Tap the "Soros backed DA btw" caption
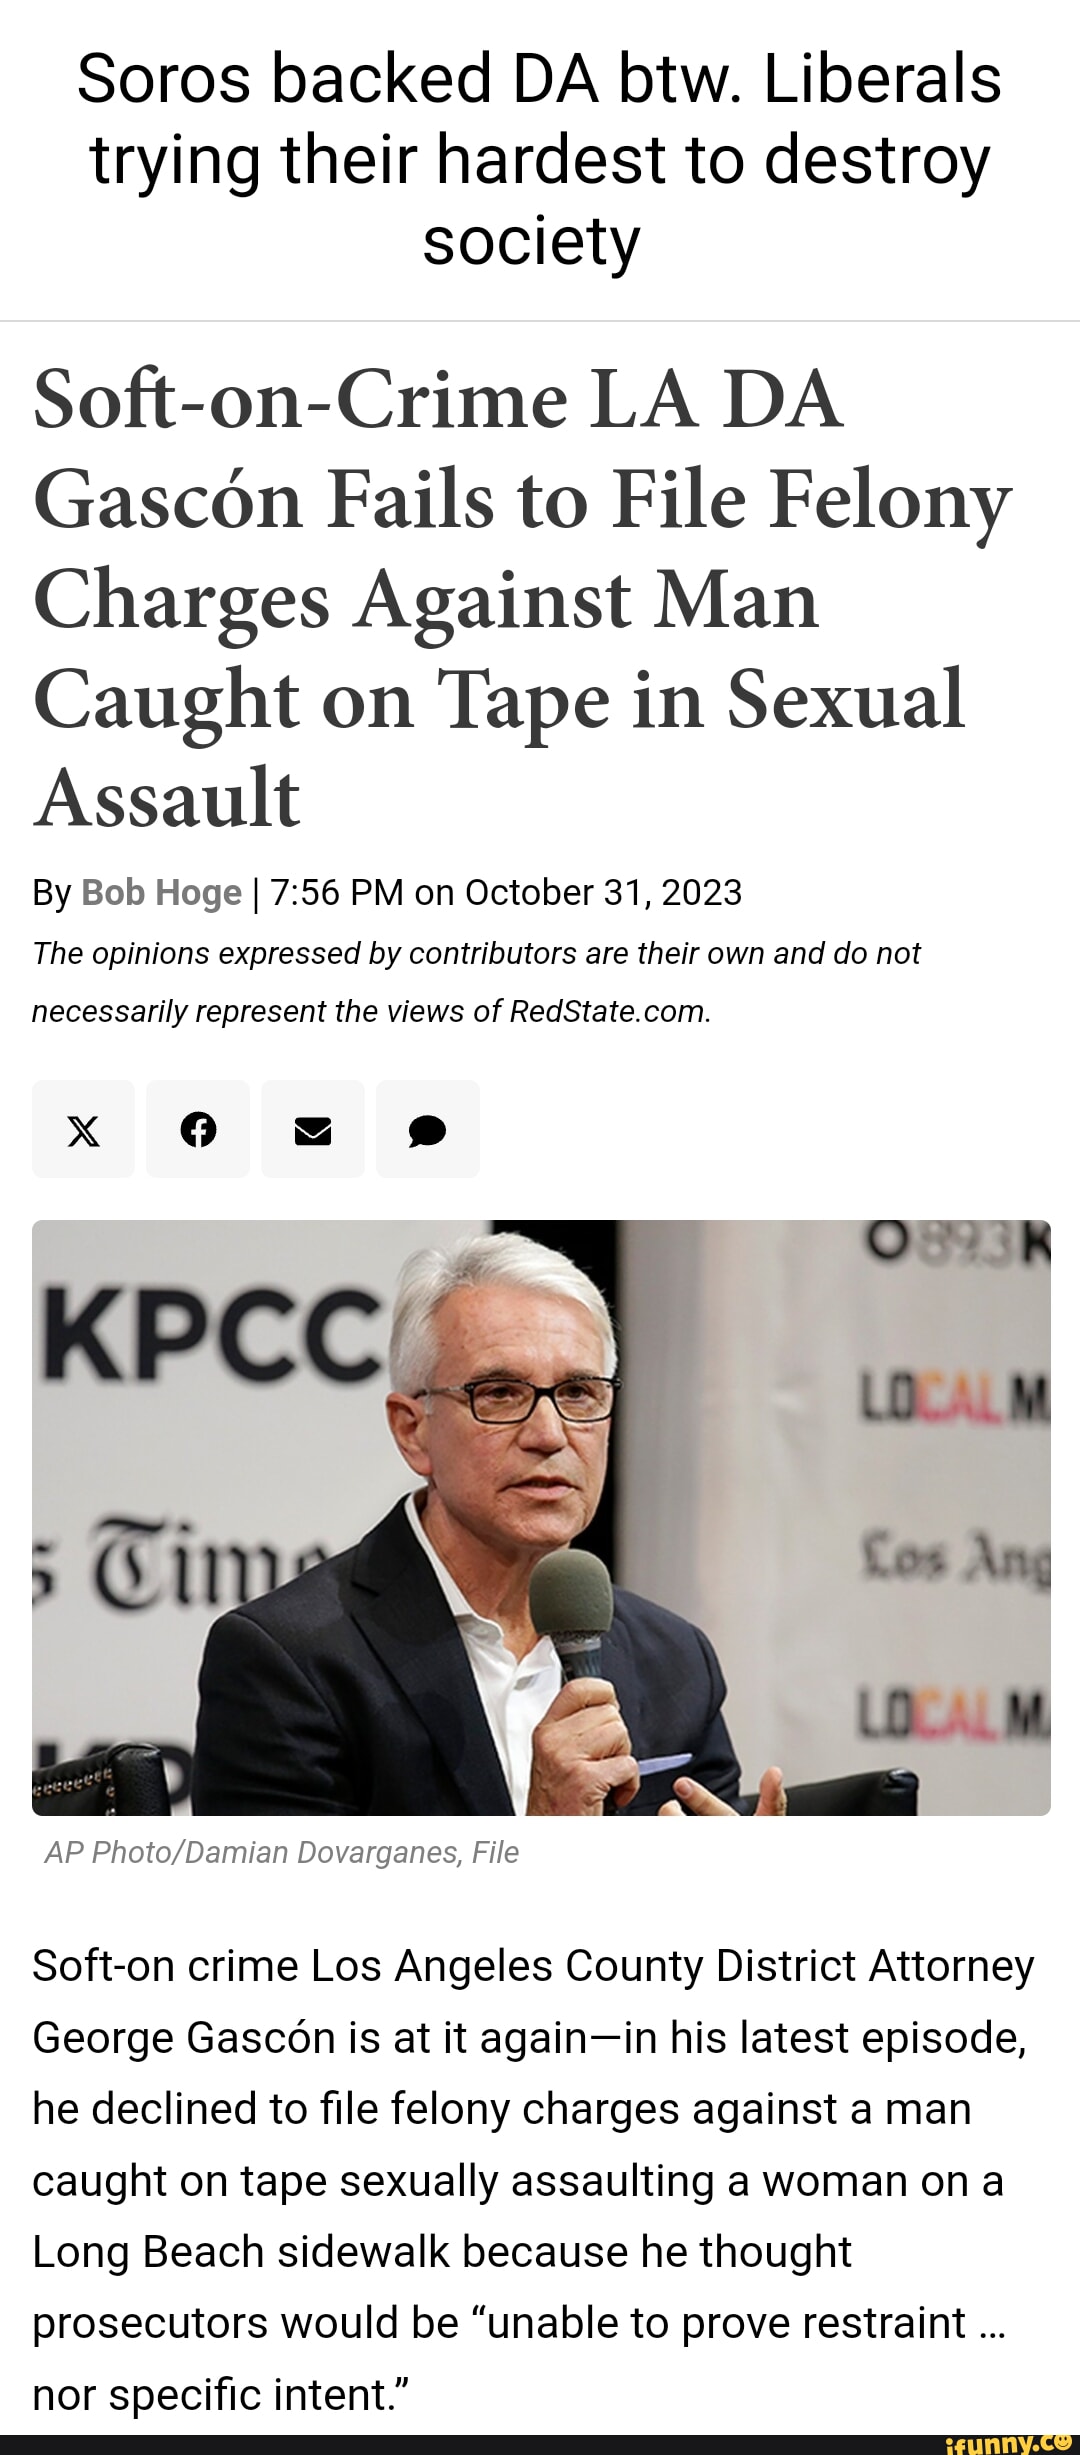The width and height of the screenshot is (1080, 2455). coord(540,160)
